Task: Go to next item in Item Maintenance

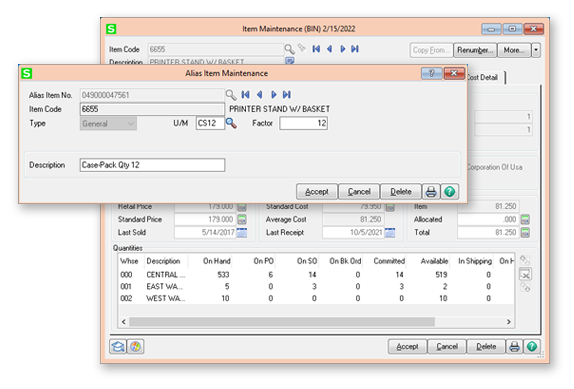Action: tap(343, 49)
